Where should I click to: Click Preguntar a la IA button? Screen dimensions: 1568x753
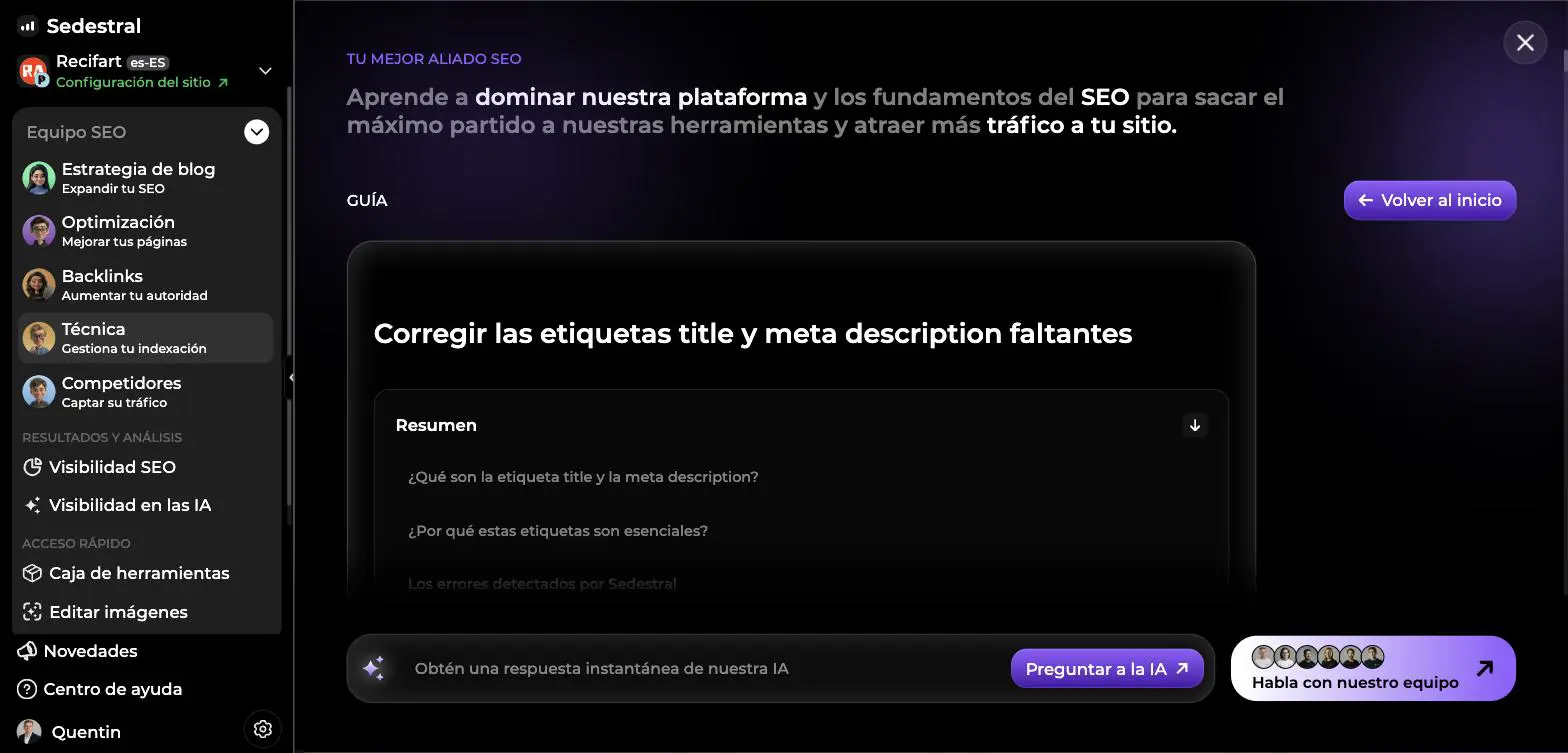click(x=1107, y=669)
